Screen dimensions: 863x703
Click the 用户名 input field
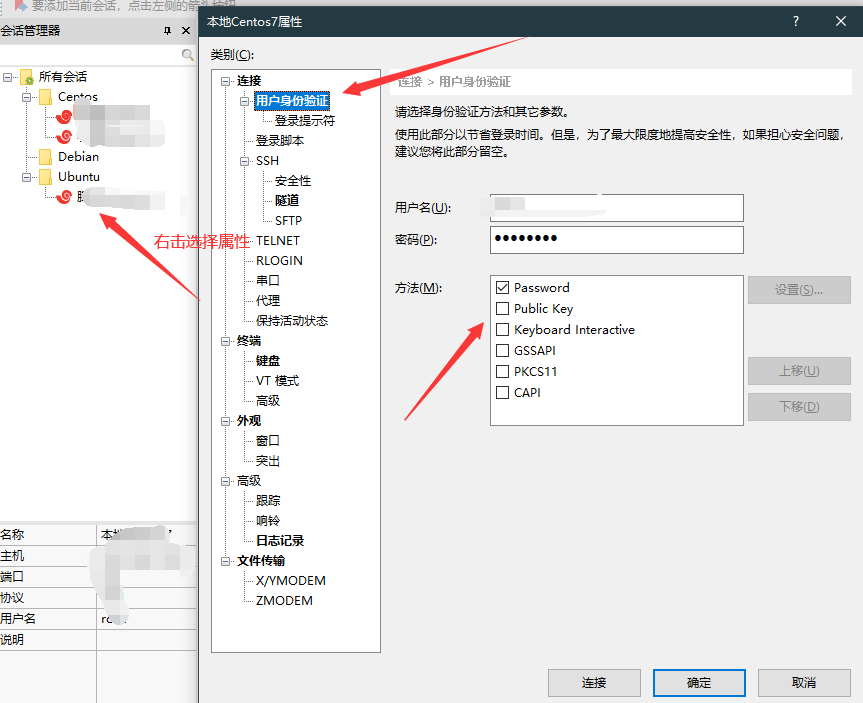(616, 208)
